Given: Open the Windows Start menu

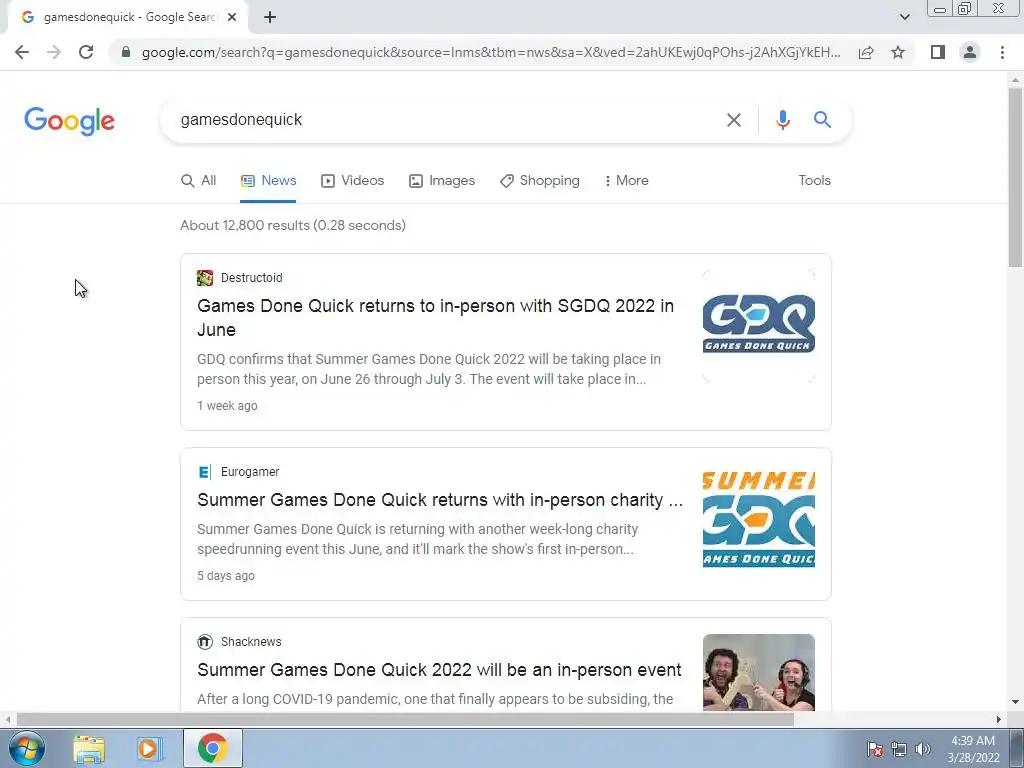Looking at the screenshot, I should [26, 748].
